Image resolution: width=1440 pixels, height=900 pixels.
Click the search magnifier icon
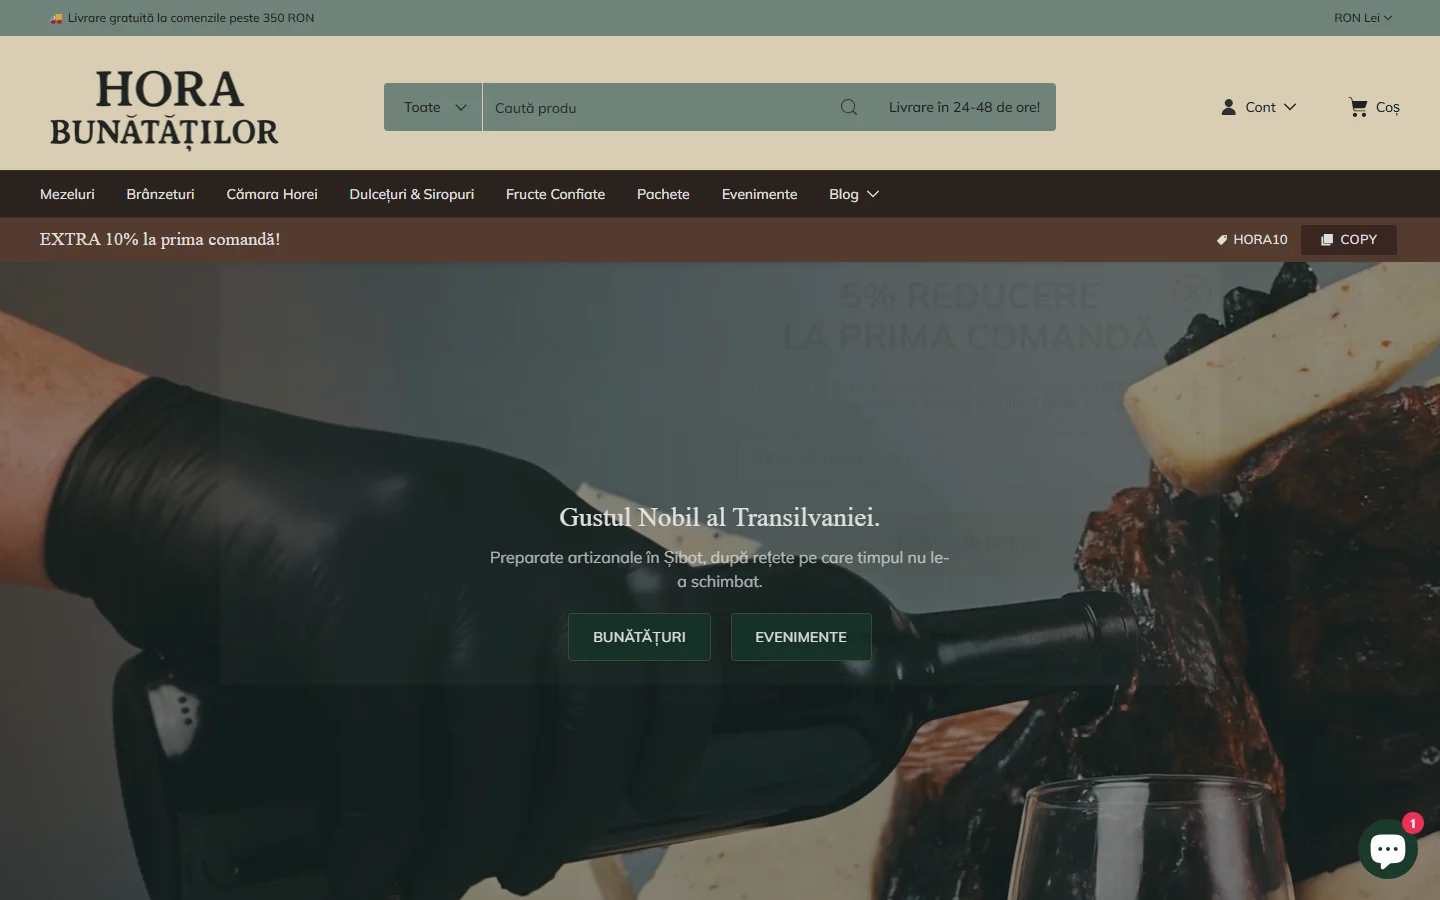[x=849, y=107]
